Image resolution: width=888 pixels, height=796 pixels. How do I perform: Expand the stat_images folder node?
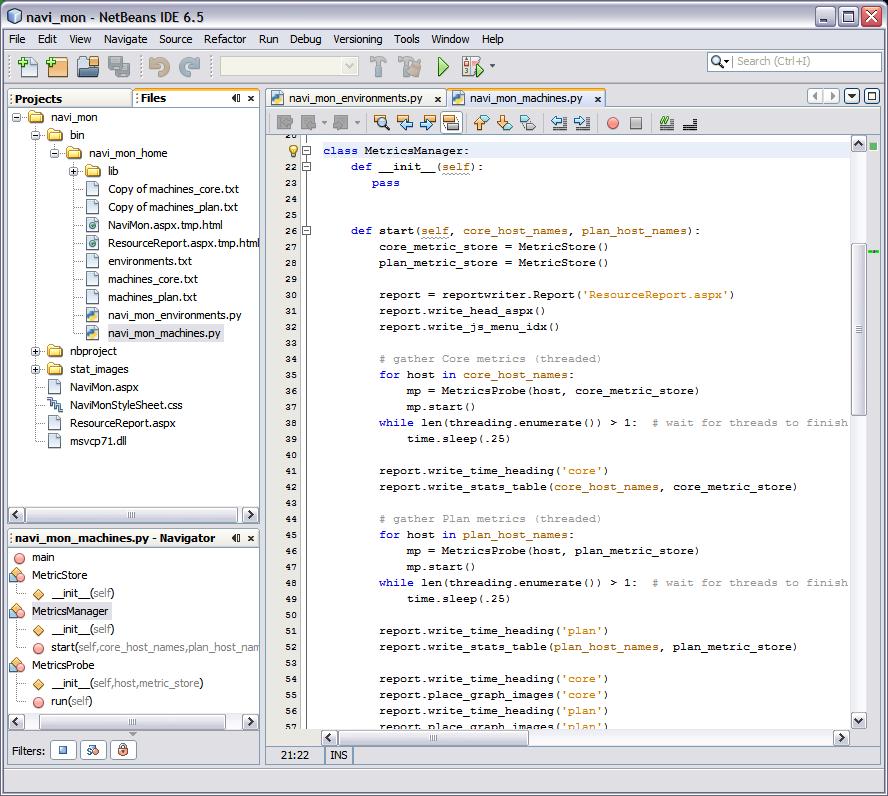click(x=35, y=369)
